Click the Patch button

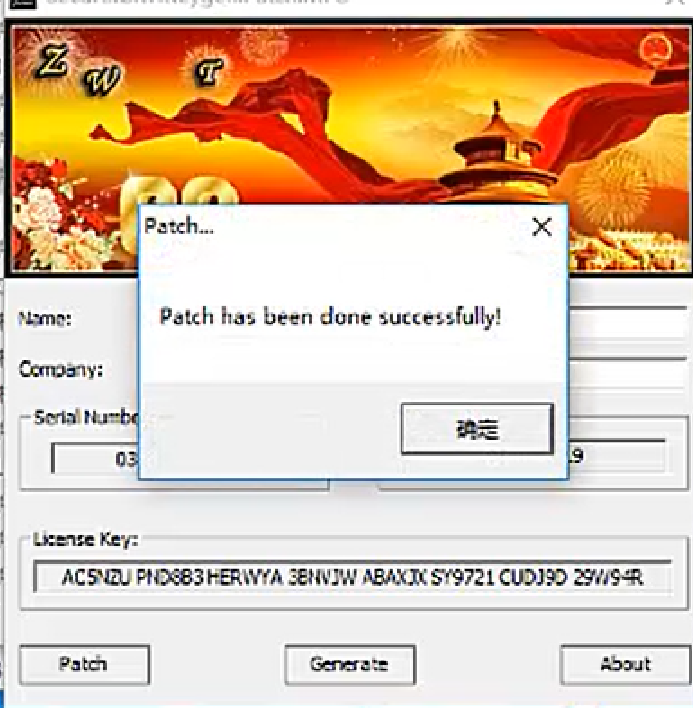84,665
